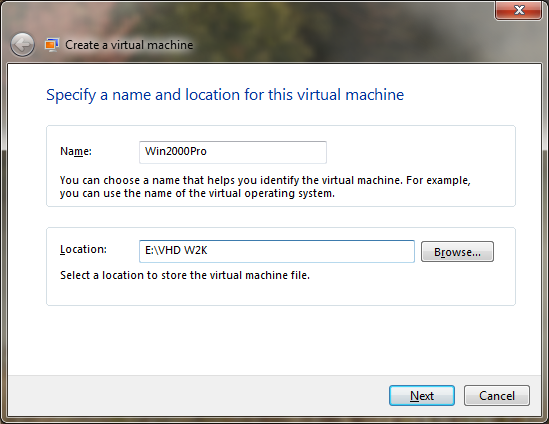Screen dimensions: 549x424
Task: Click the virtual machine wizard icon
Action: pyautogui.click(x=52, y=45)
